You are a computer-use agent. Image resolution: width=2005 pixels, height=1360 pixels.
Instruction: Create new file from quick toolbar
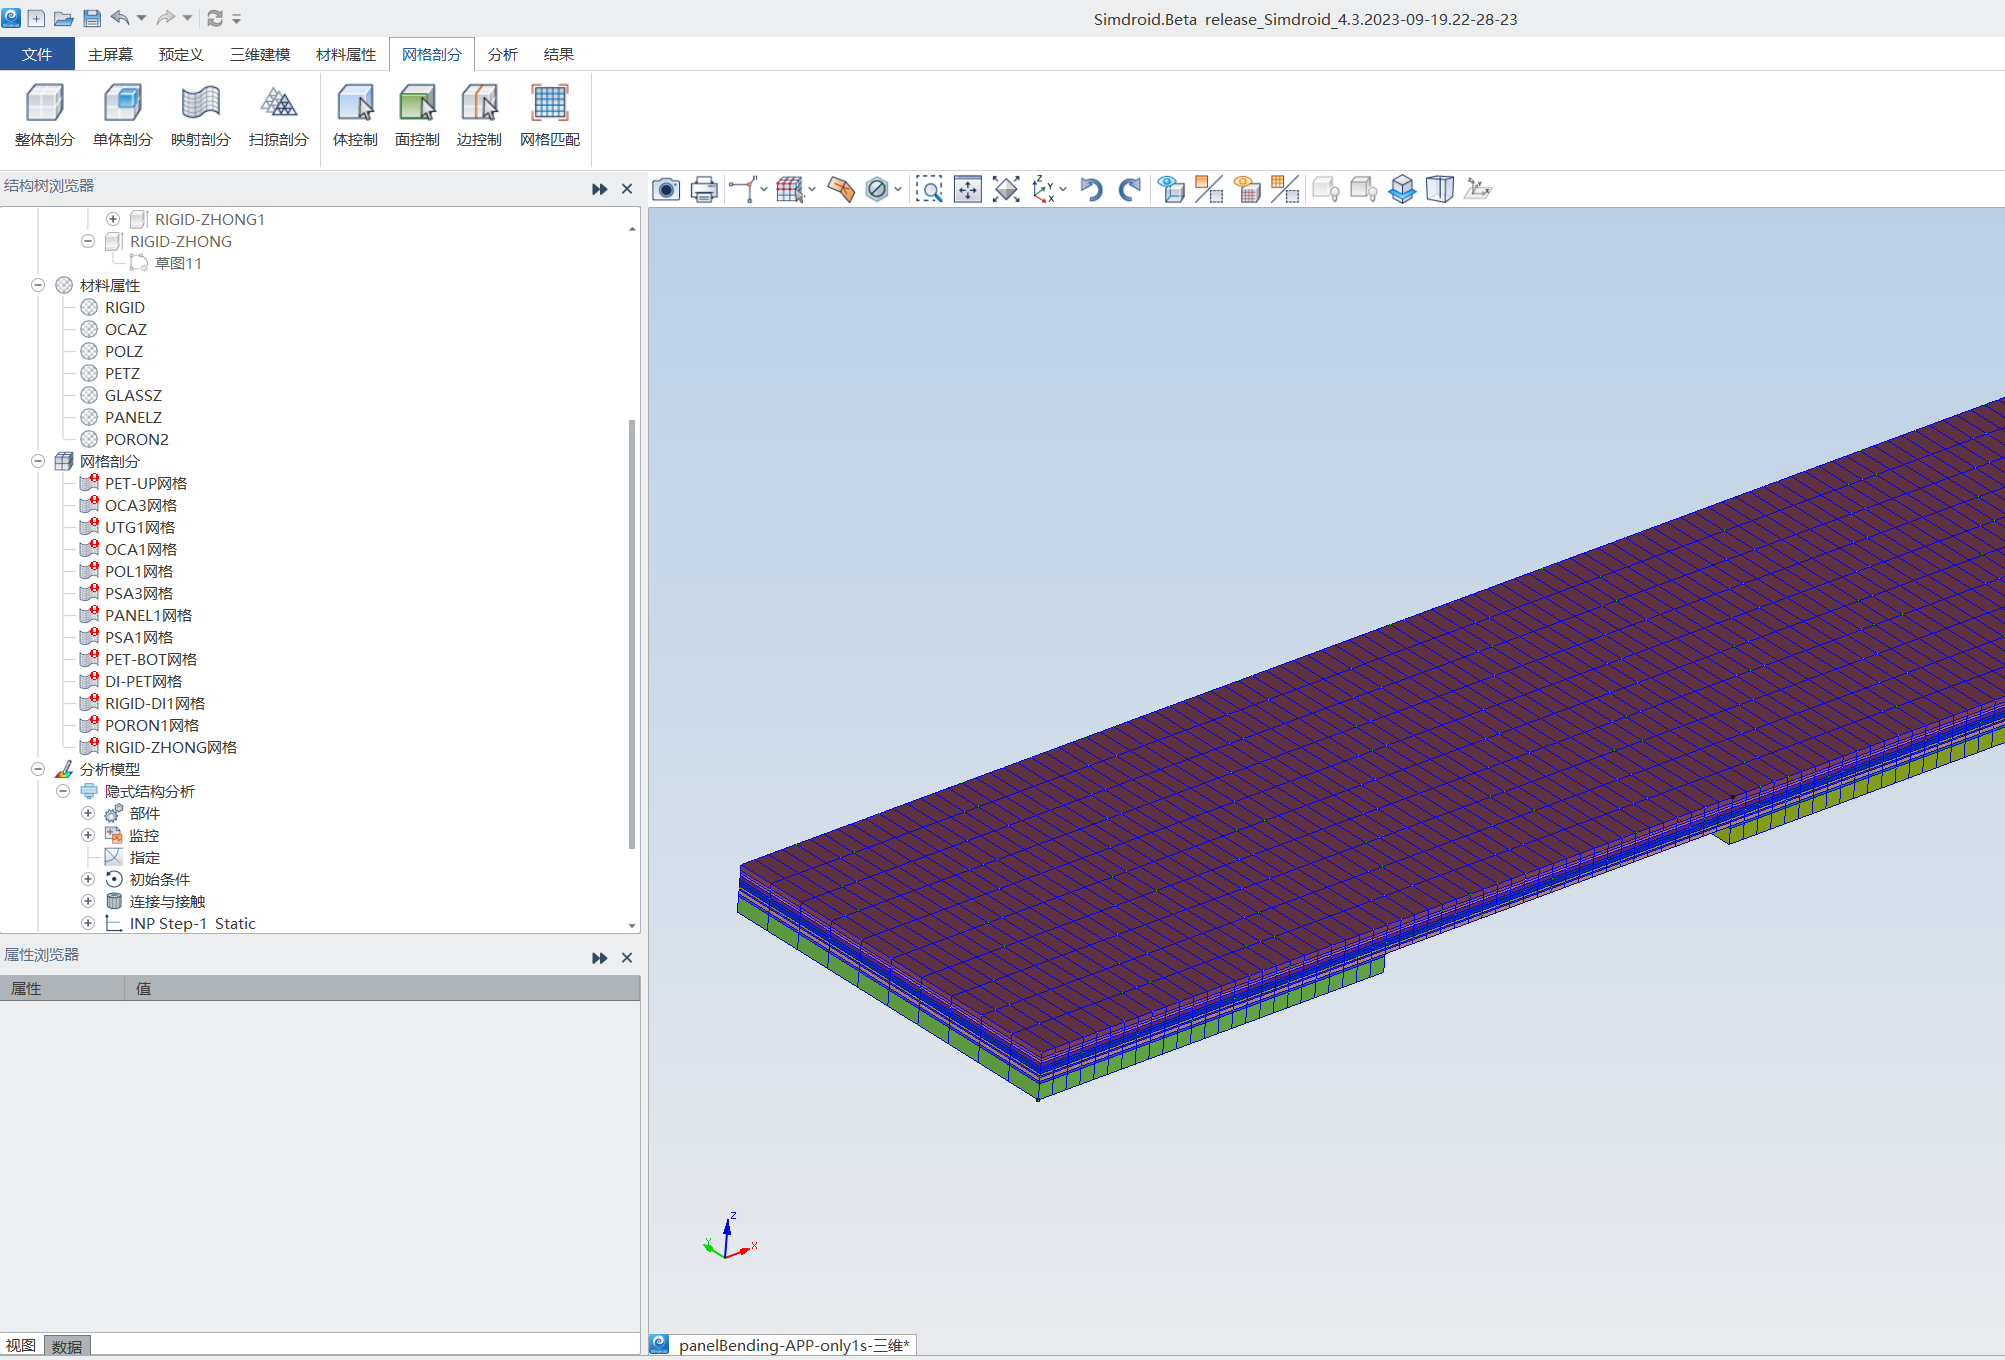pyautogui.click(x=36, y=18)
